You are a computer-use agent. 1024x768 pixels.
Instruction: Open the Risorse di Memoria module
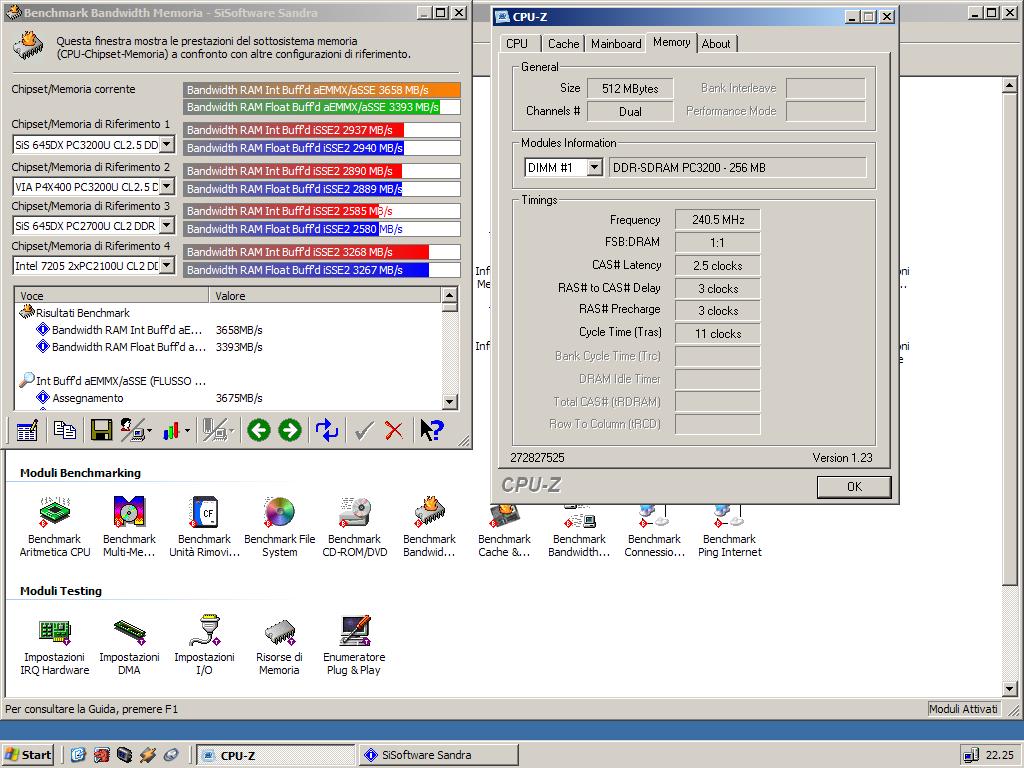tap(280, 645)
